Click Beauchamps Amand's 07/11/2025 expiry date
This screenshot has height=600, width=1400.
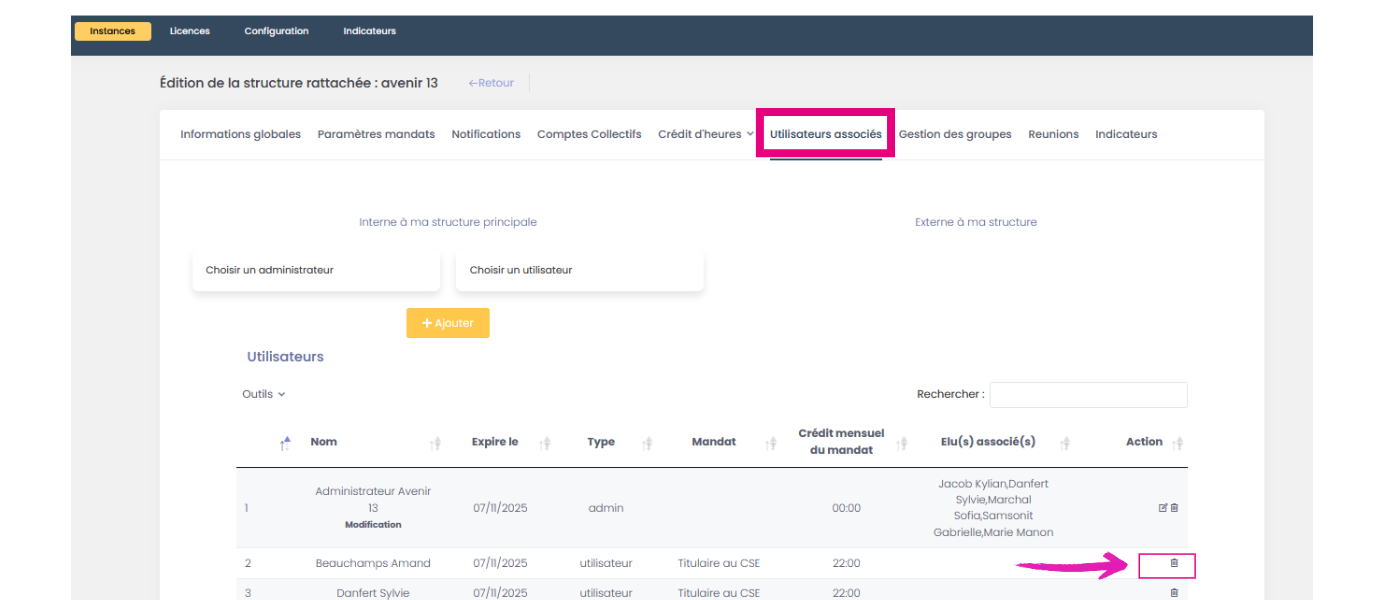point(500,563)
